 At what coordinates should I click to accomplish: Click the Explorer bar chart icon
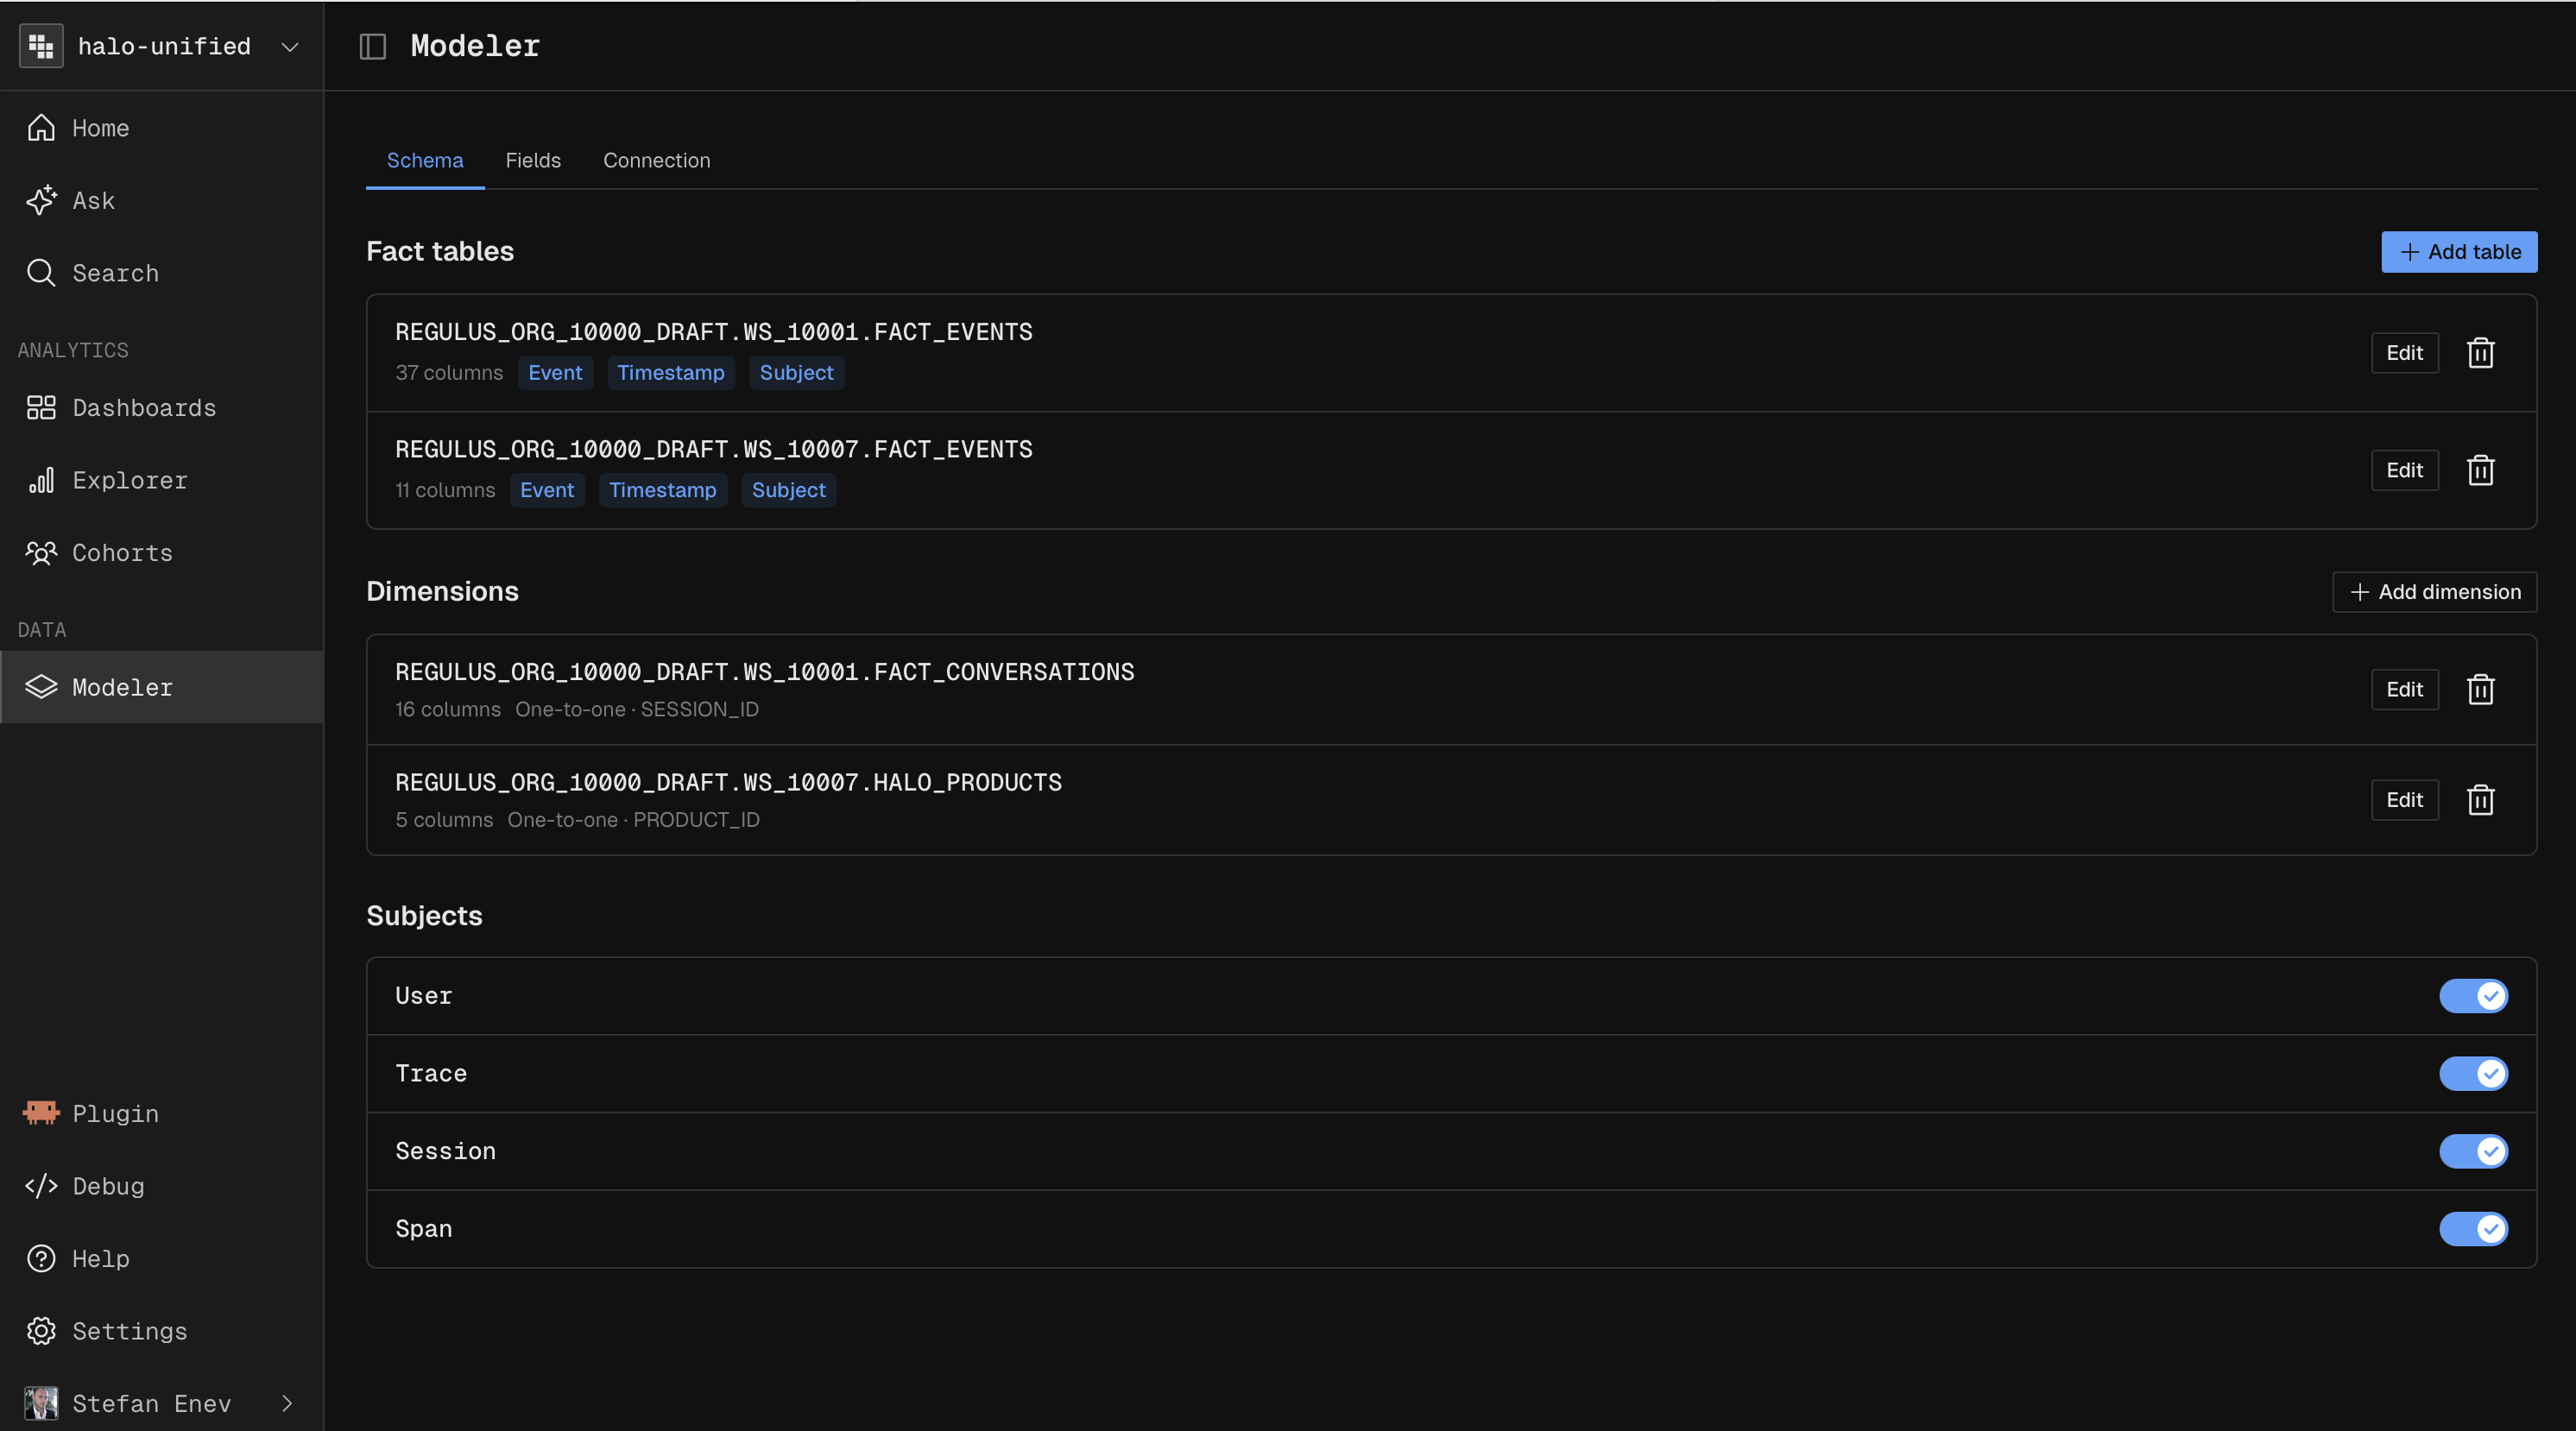[x=41, y=480]
